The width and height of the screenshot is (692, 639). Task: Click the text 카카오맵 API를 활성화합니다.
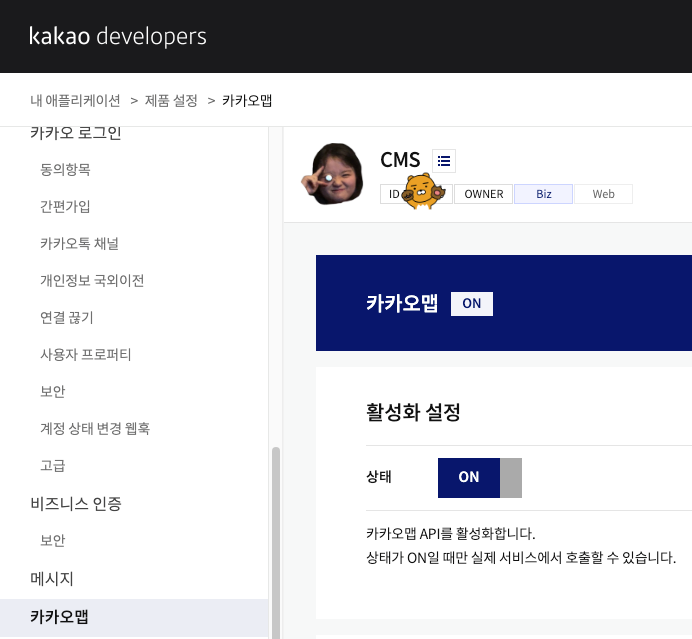click(x=451, y=534)
